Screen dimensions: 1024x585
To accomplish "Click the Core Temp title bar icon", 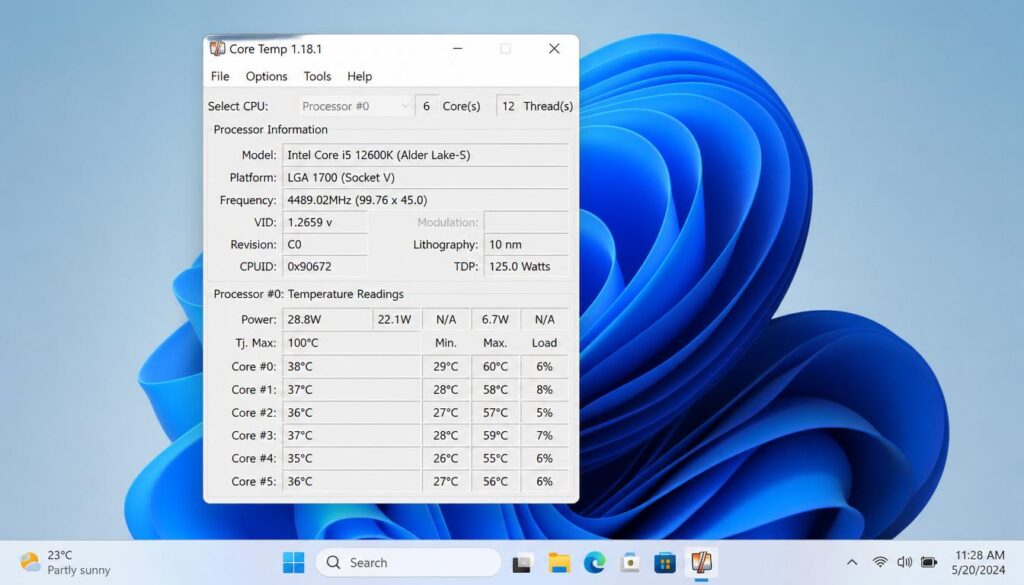I will pyautogui.click(x=217, y=48).
